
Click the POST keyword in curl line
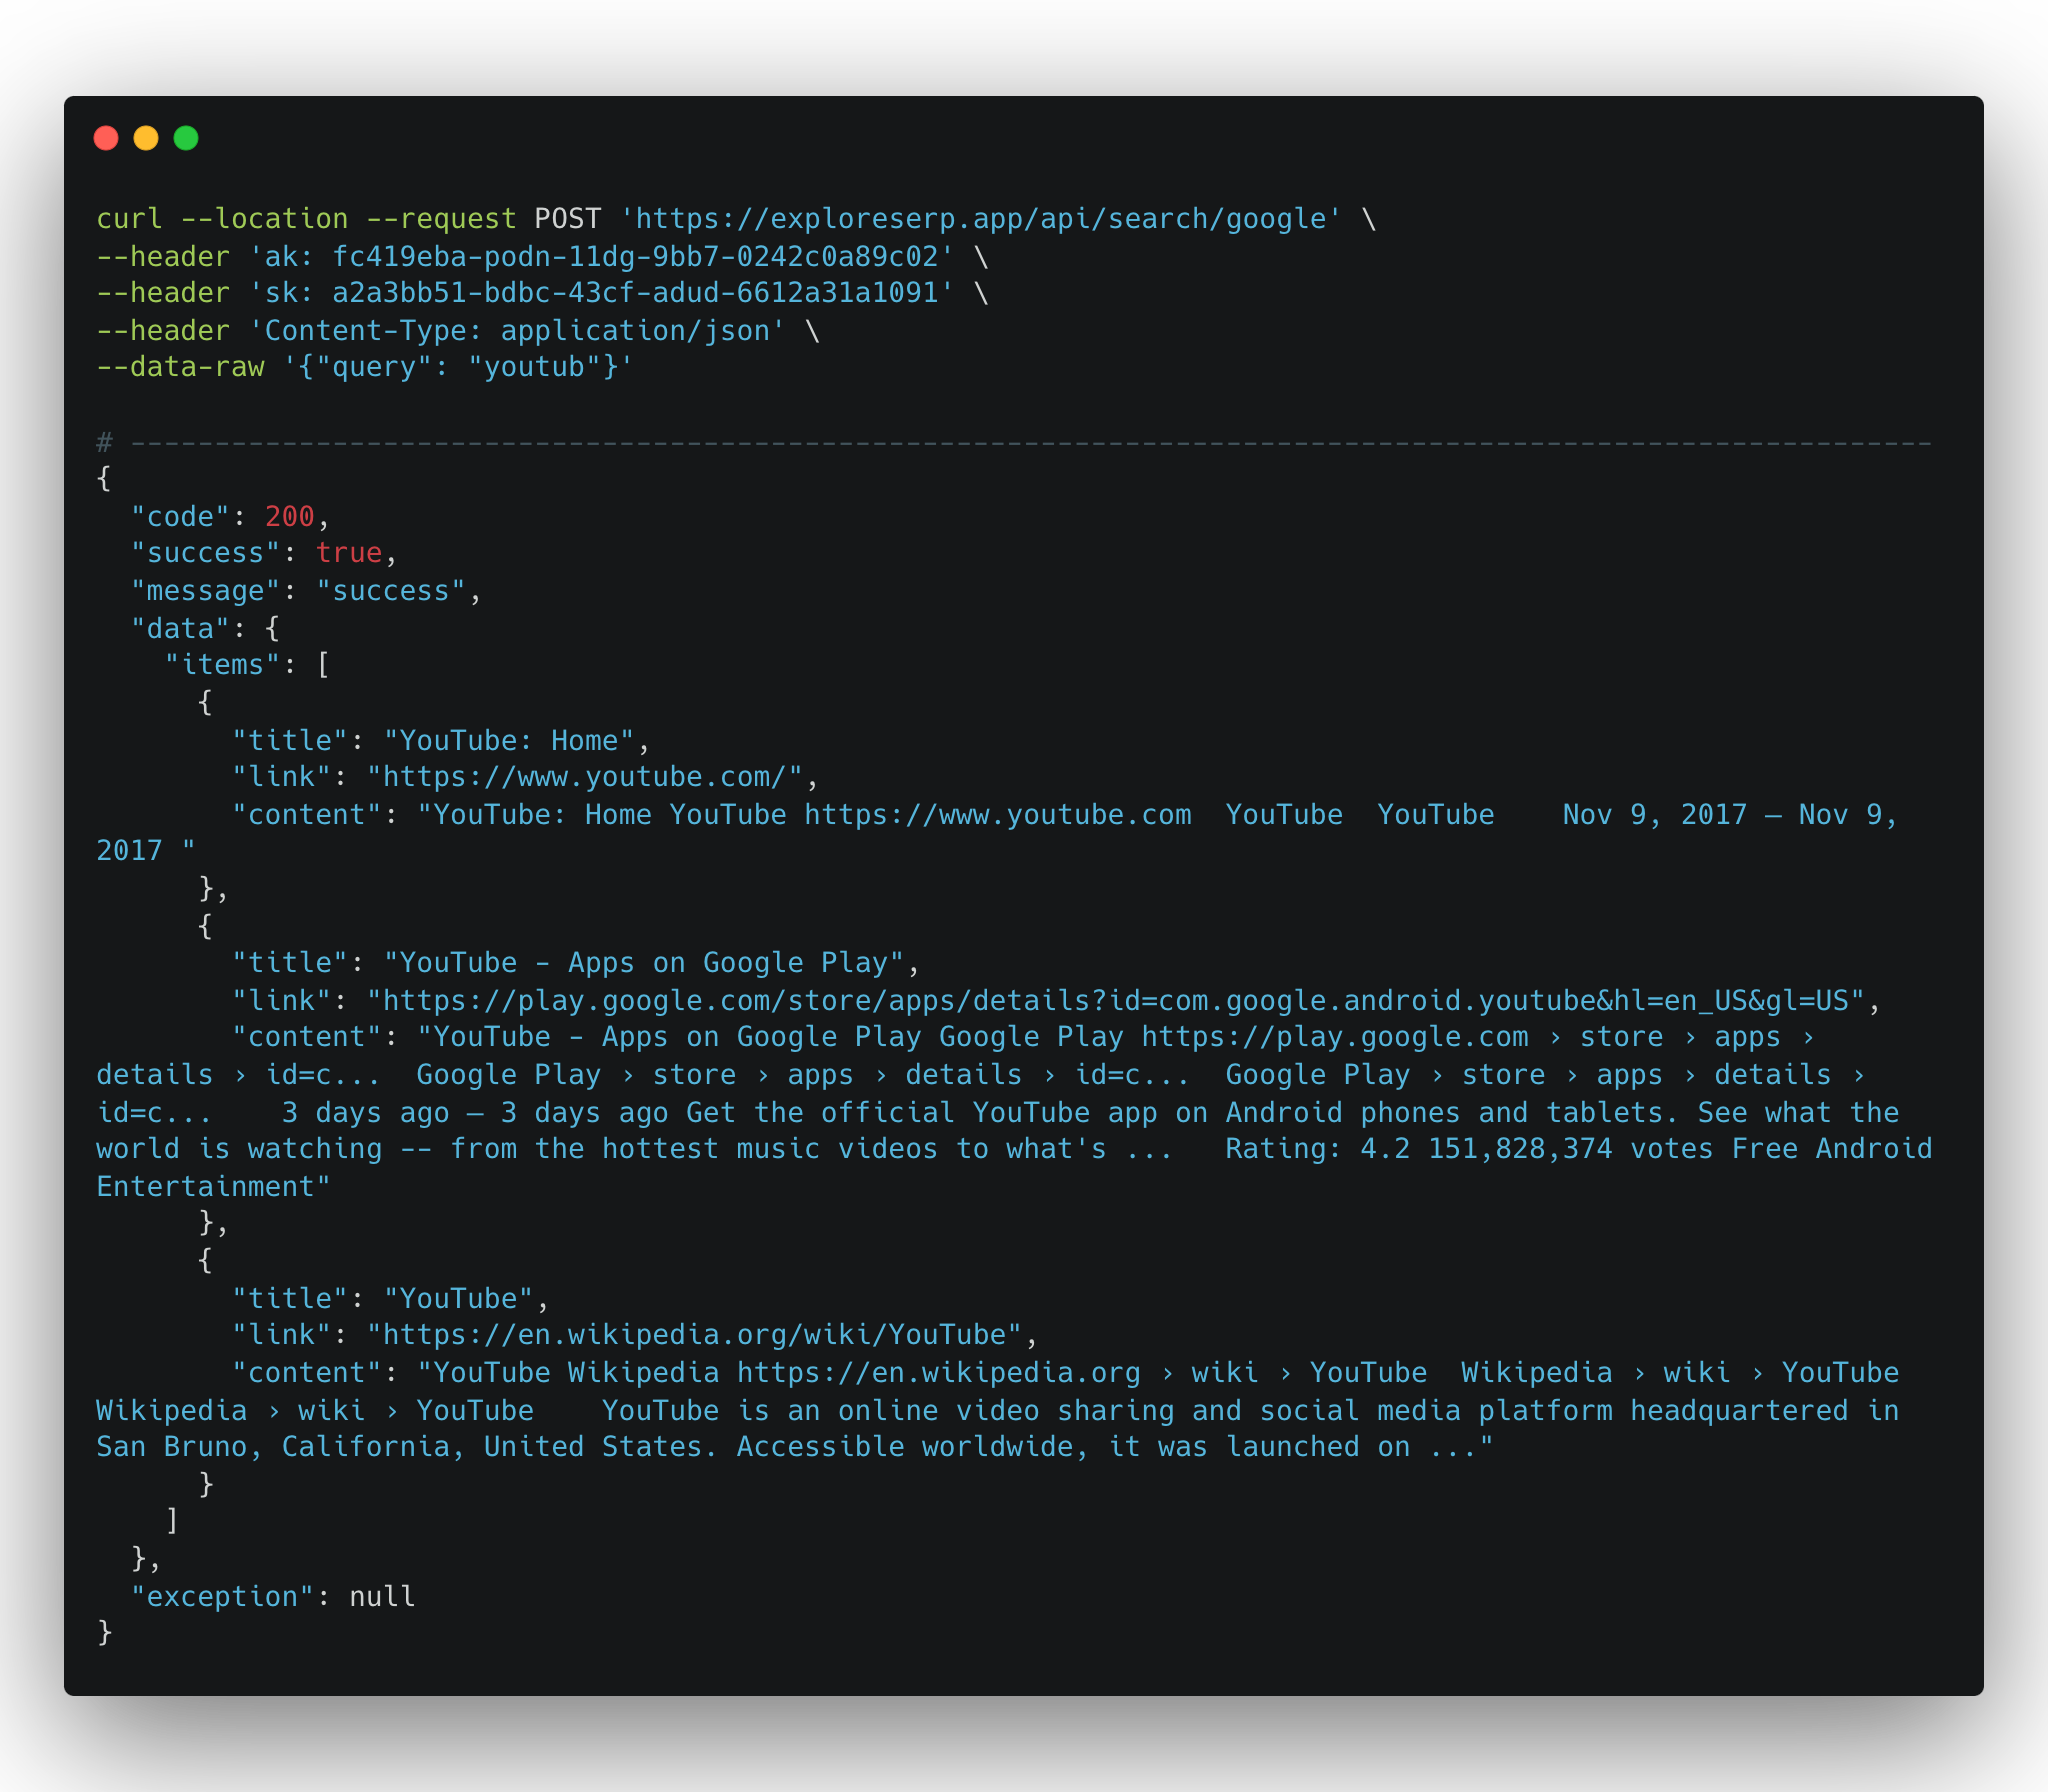coord(568,219)
